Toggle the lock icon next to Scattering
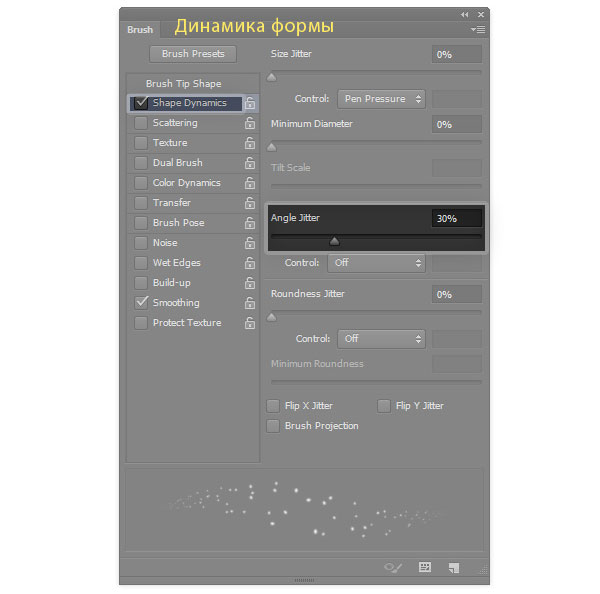This screenshot has height=594, width=600. [250, 122]
